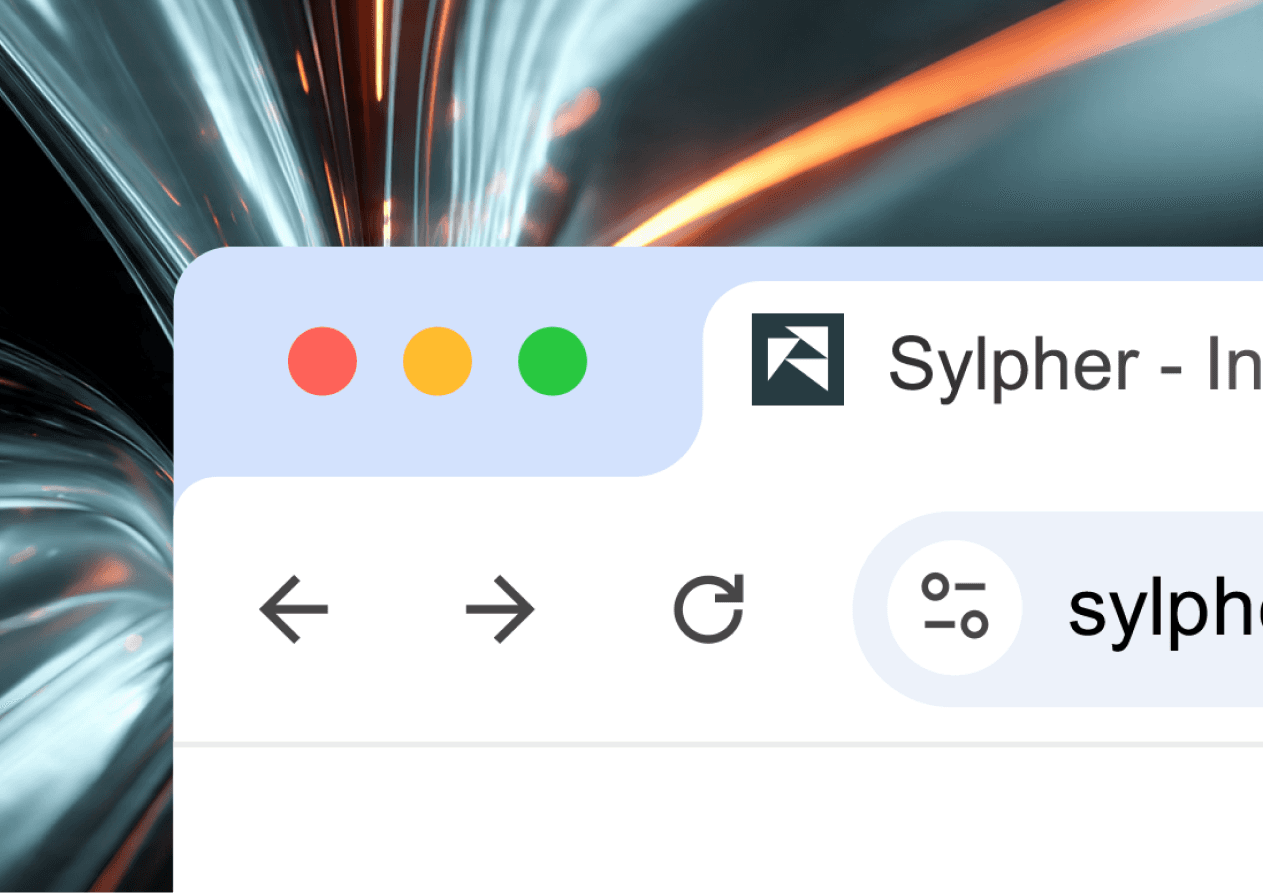Focus the address bar URL text
Image resolution: width=1263 pixels, height=893 pixels.
[1165, 610]
